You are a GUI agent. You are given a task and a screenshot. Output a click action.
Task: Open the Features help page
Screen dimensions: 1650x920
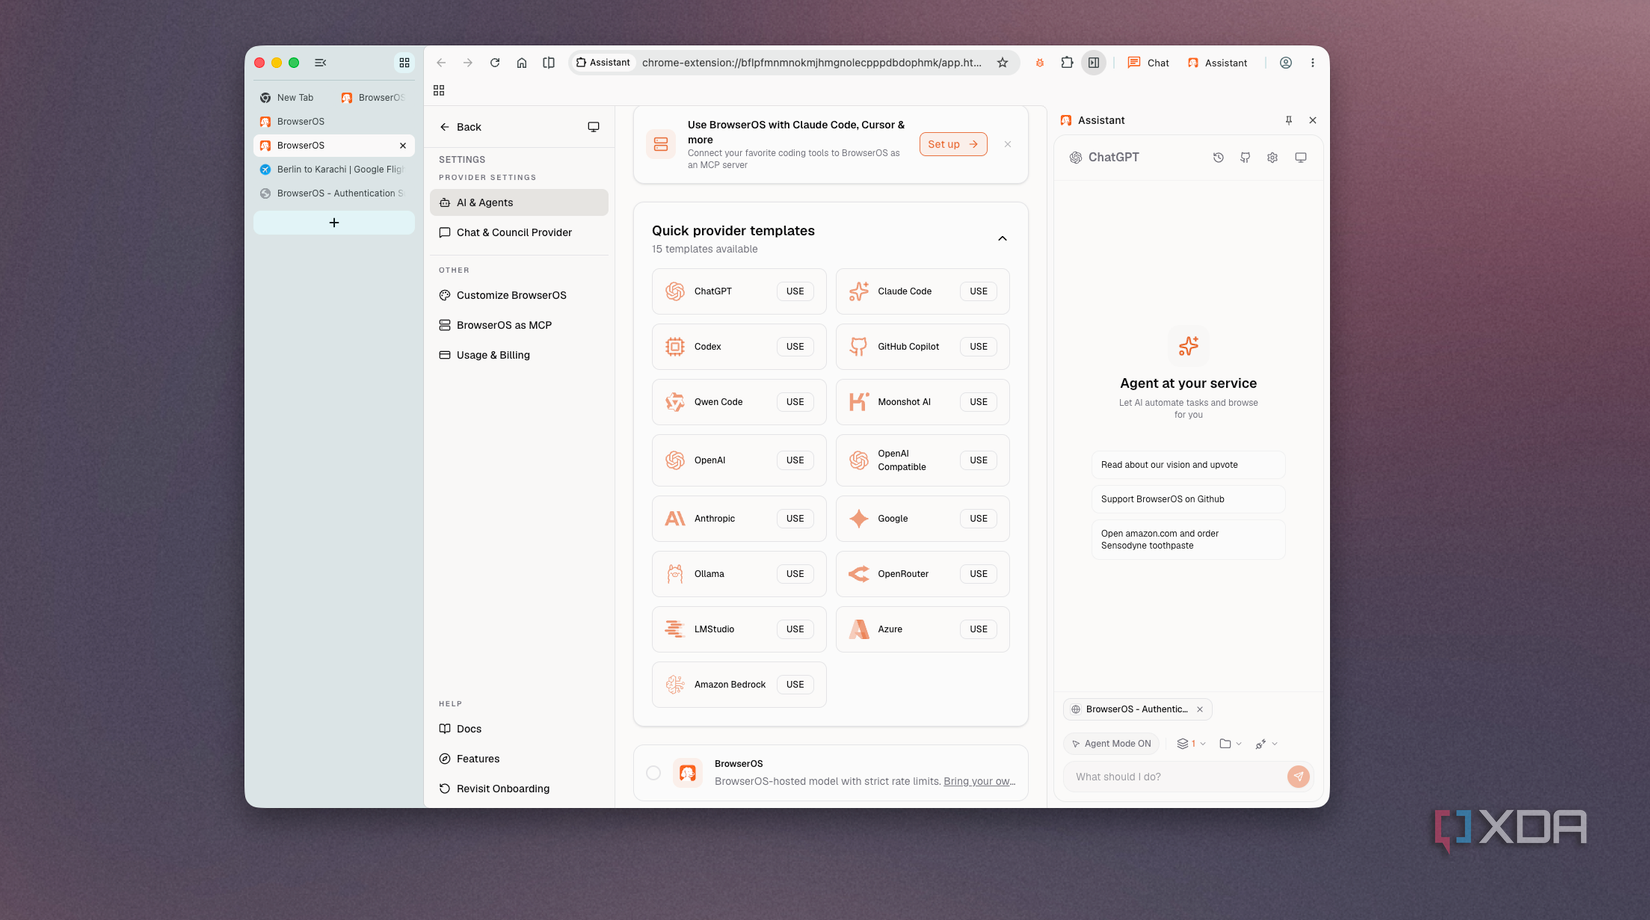coord(519,760)
